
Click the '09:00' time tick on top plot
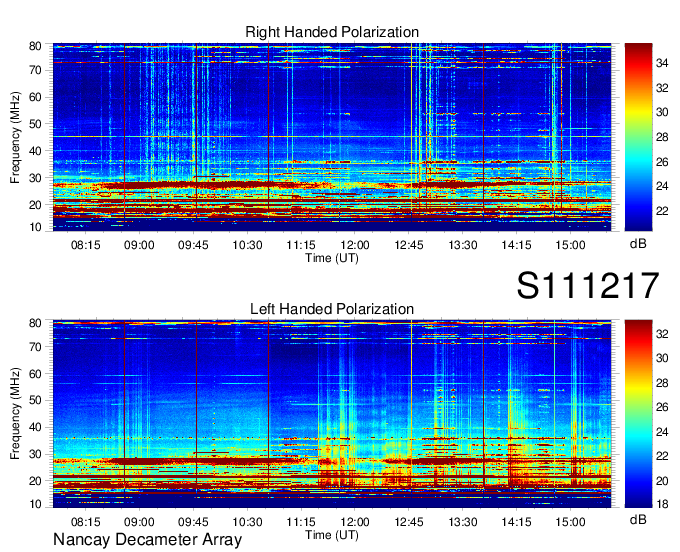(x=139, y=245)
